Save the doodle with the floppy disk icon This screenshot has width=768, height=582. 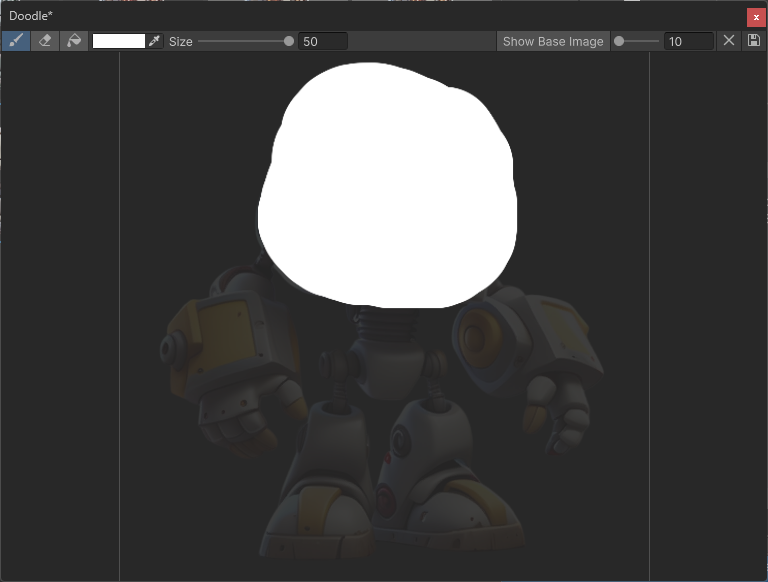point(754,41)
